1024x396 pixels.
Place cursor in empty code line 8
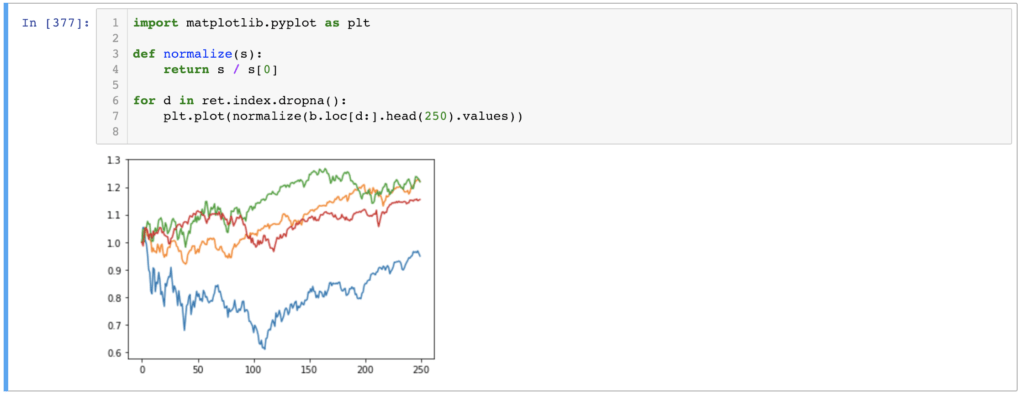(568, 132)
